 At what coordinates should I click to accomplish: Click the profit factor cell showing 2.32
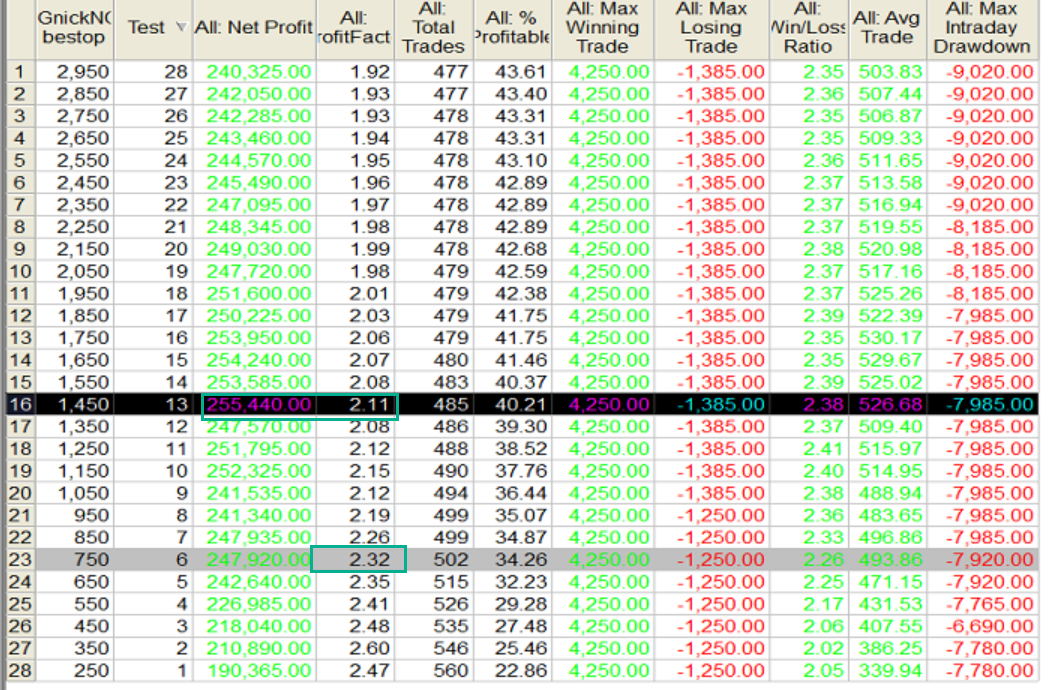(358, 559)
